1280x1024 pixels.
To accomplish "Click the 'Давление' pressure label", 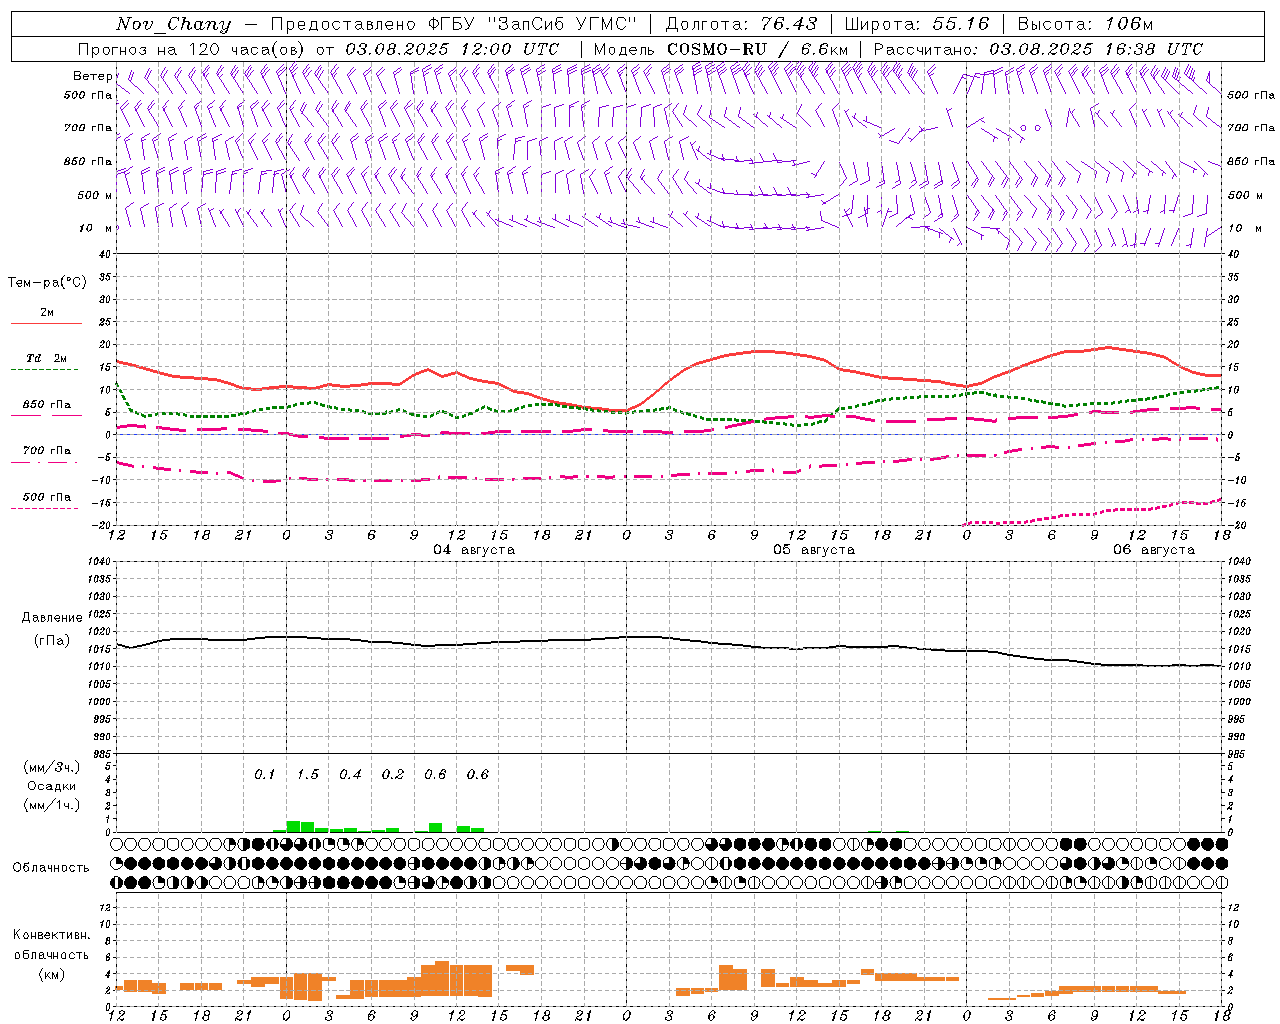I will pos(52,618).
